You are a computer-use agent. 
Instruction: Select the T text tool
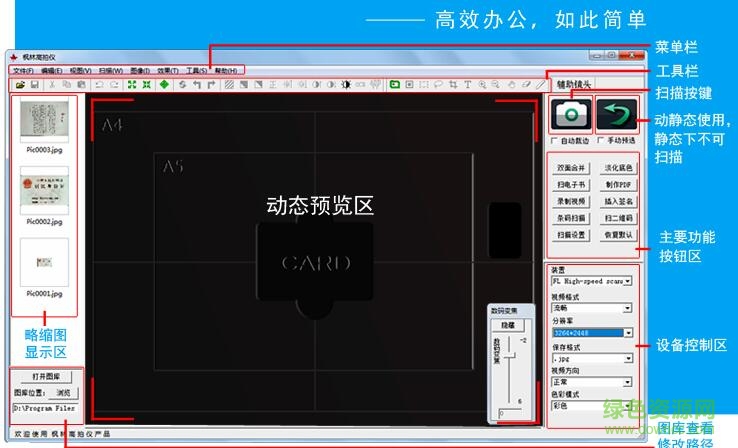(x=467, y=85)
